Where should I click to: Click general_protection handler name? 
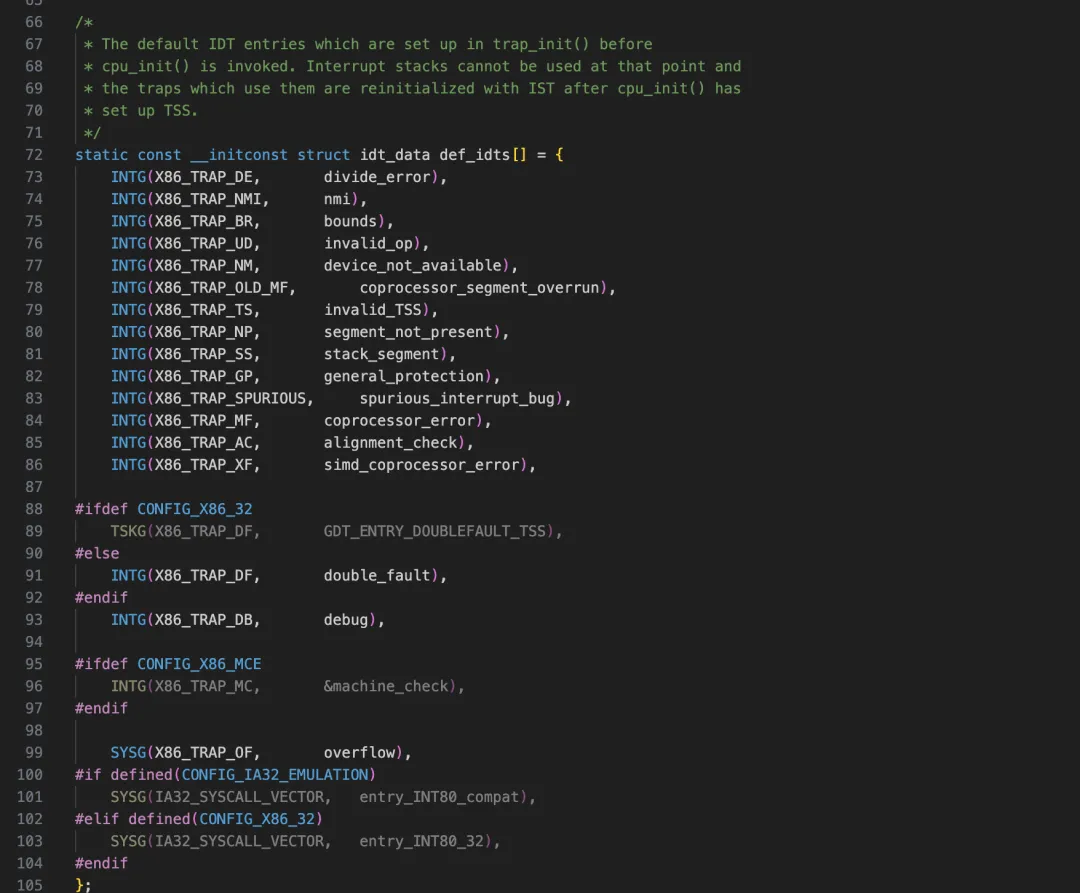pyautogui.click(x=404, y=376)
